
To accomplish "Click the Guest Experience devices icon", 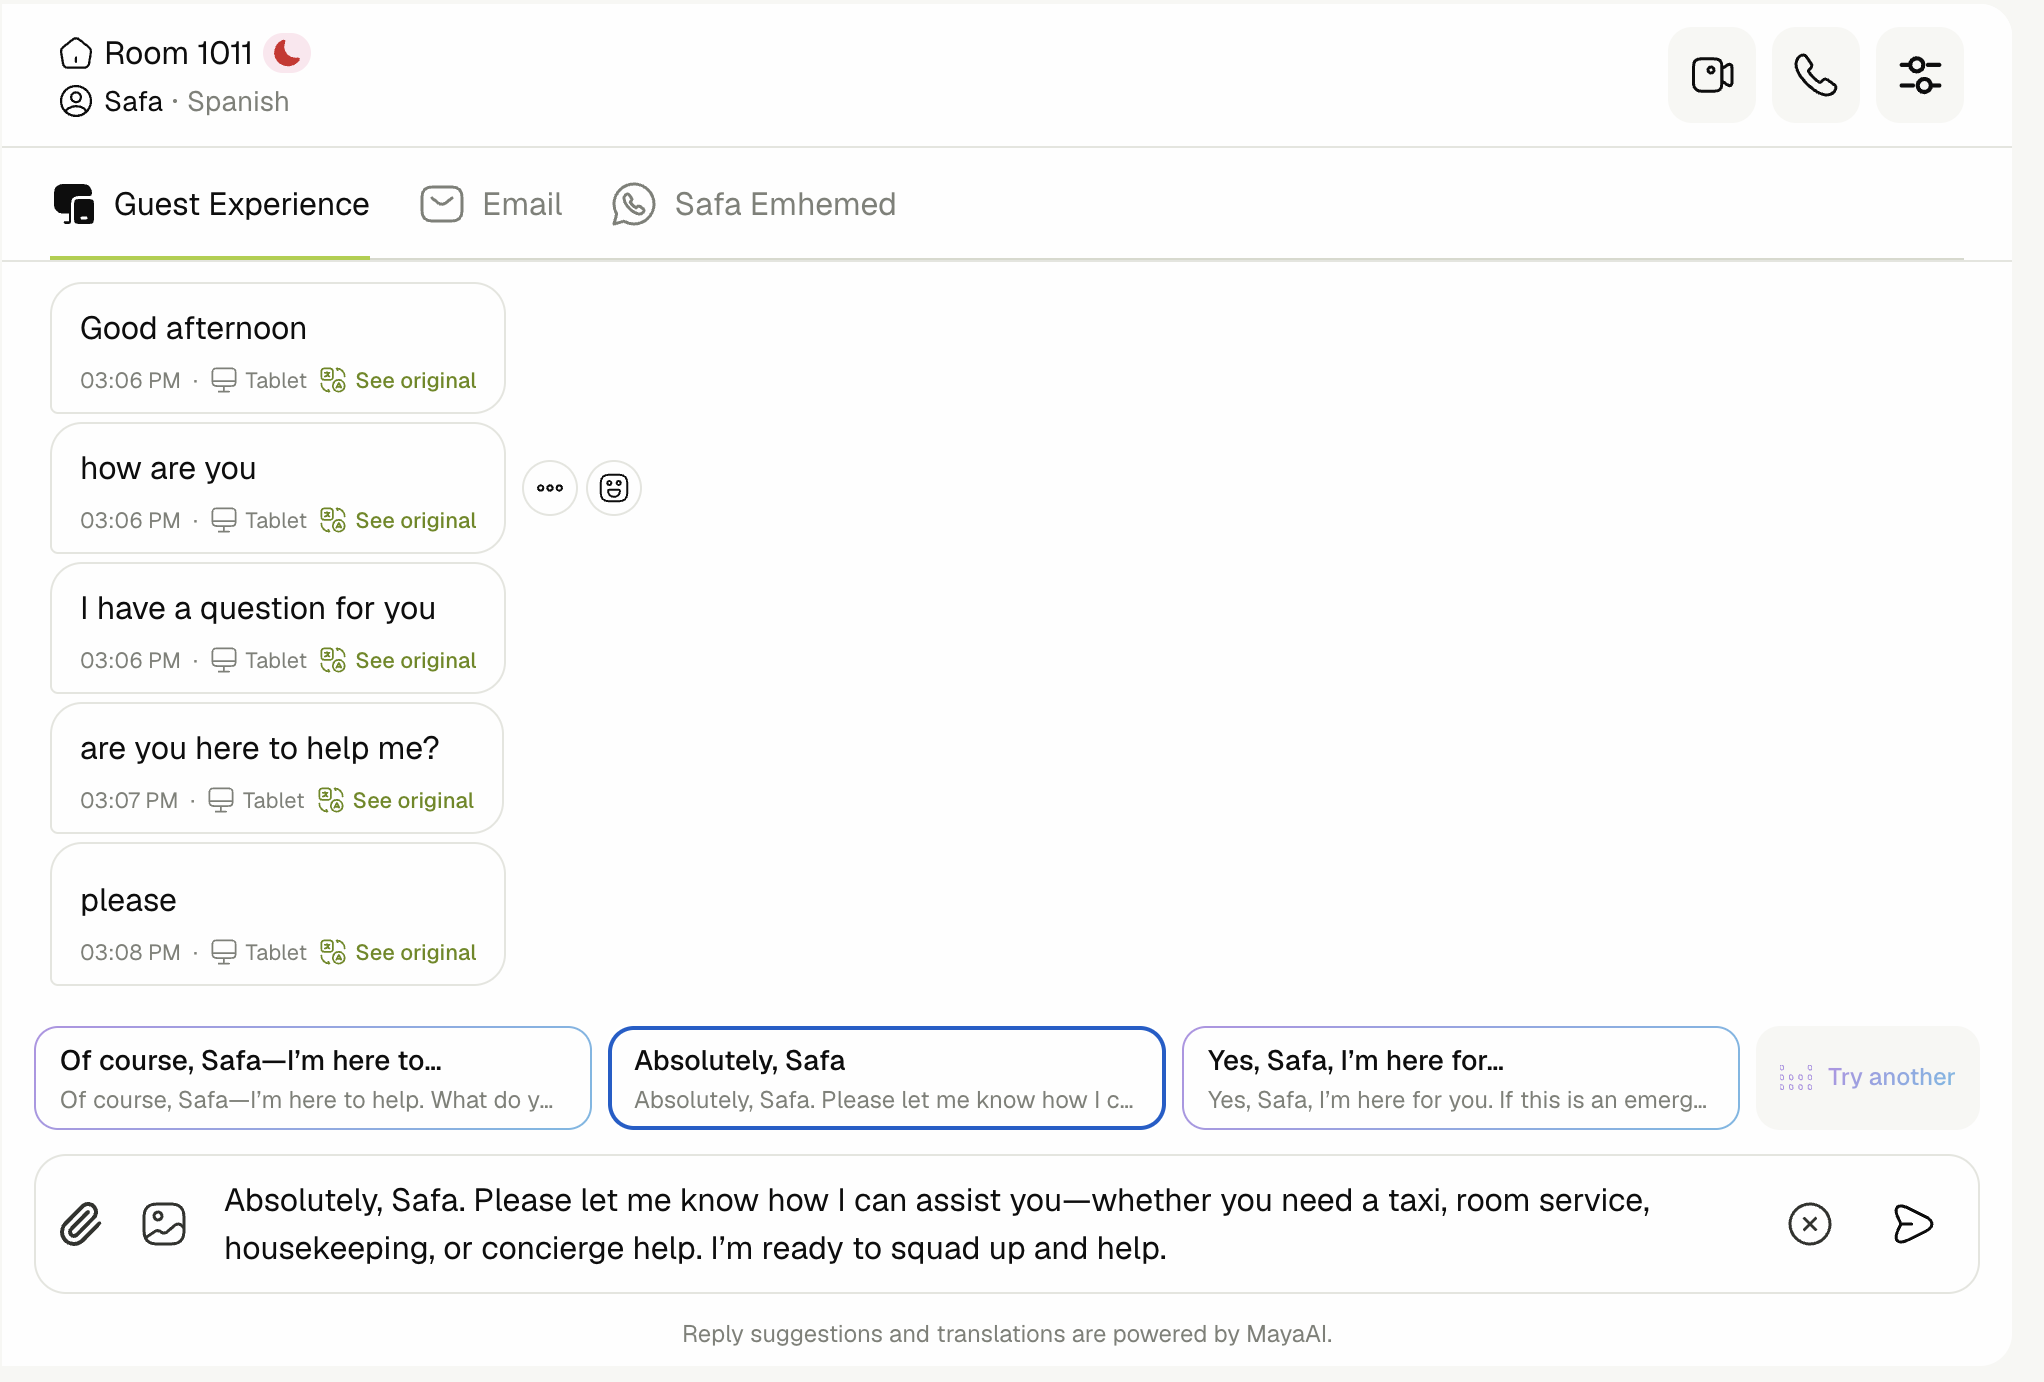I will pos(74,204).
